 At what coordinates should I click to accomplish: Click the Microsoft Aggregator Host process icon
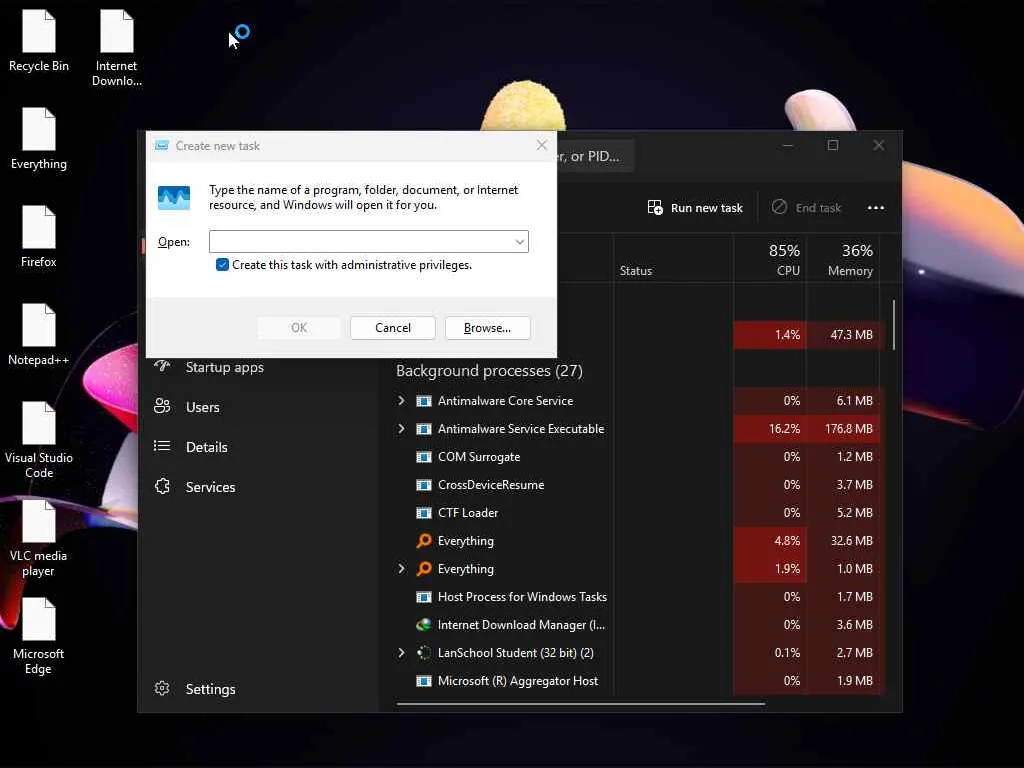tap(424, 681)
